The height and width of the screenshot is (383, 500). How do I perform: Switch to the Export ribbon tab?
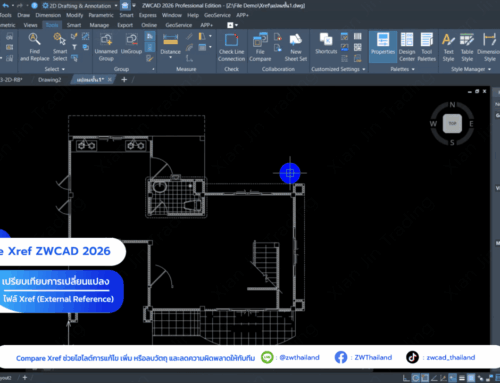(125, 25)
